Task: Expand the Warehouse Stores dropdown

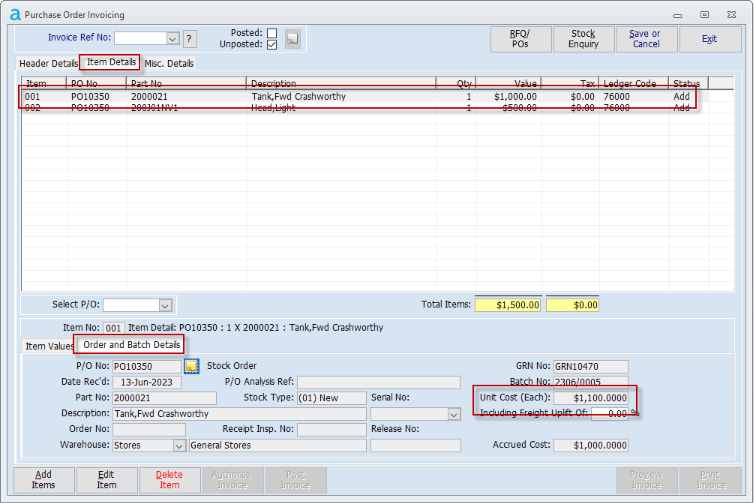Action: pos(179,445)
